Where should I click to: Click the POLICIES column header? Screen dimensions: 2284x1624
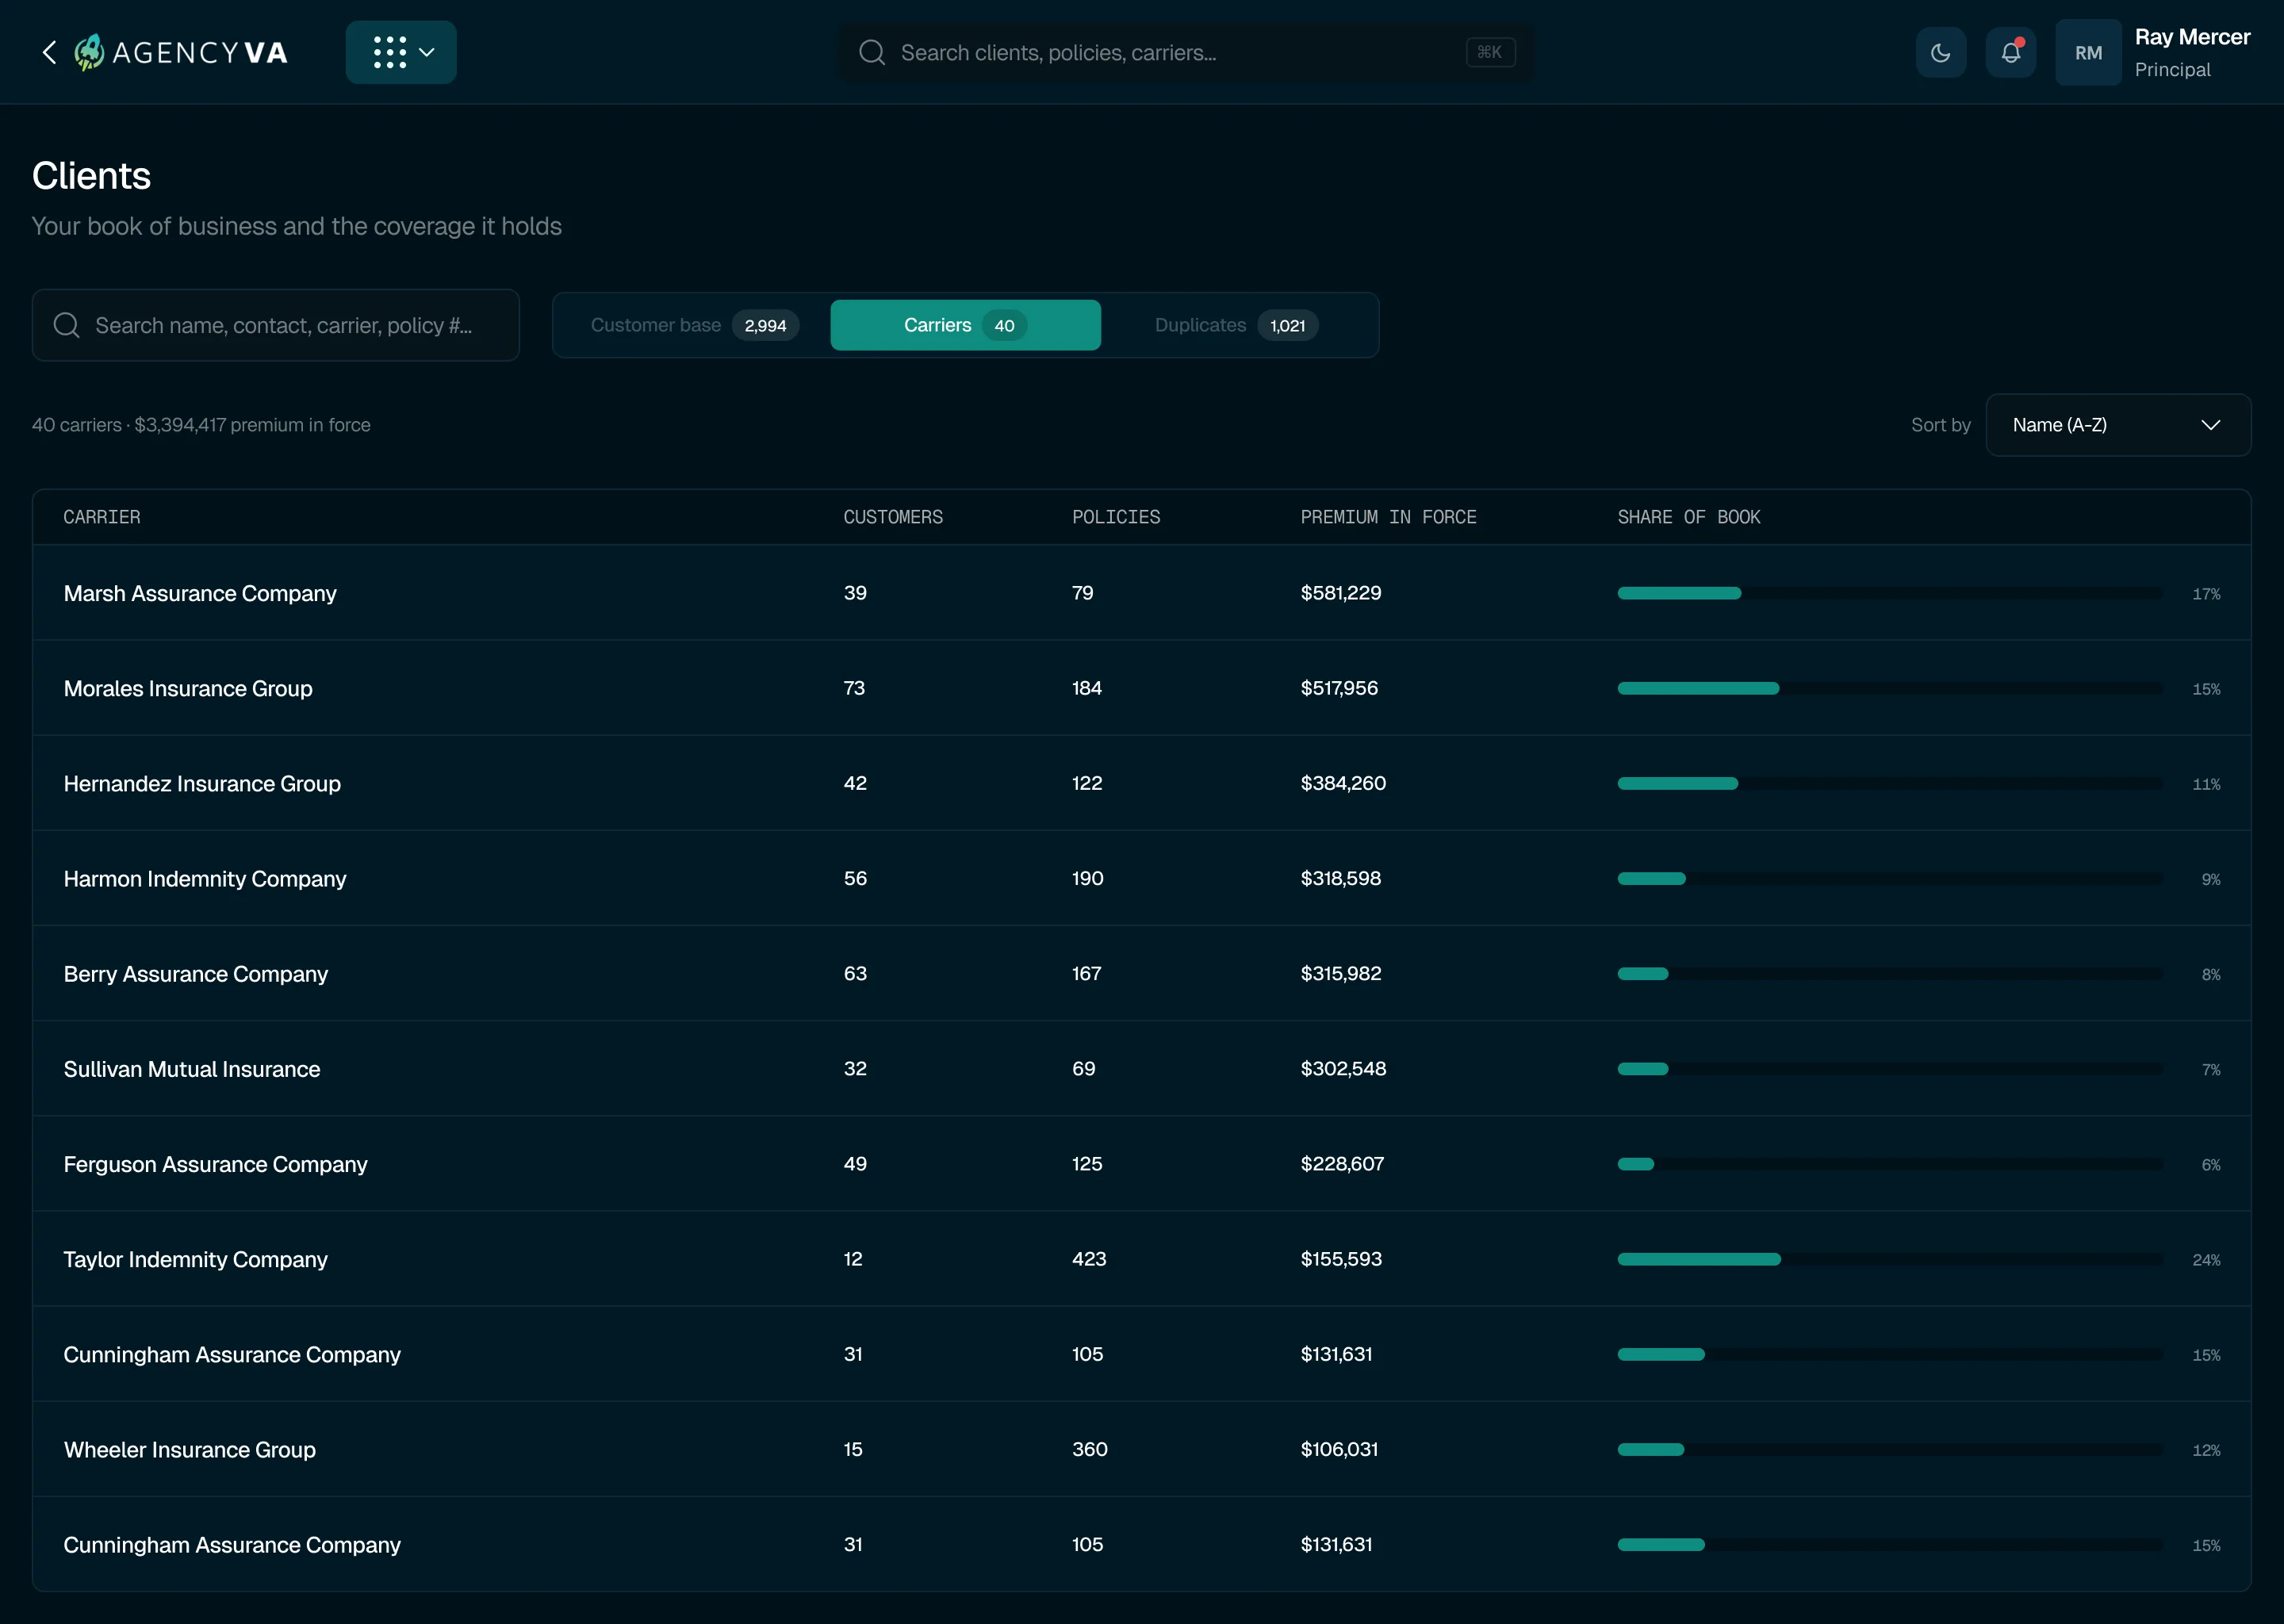tap(1116, 517)
